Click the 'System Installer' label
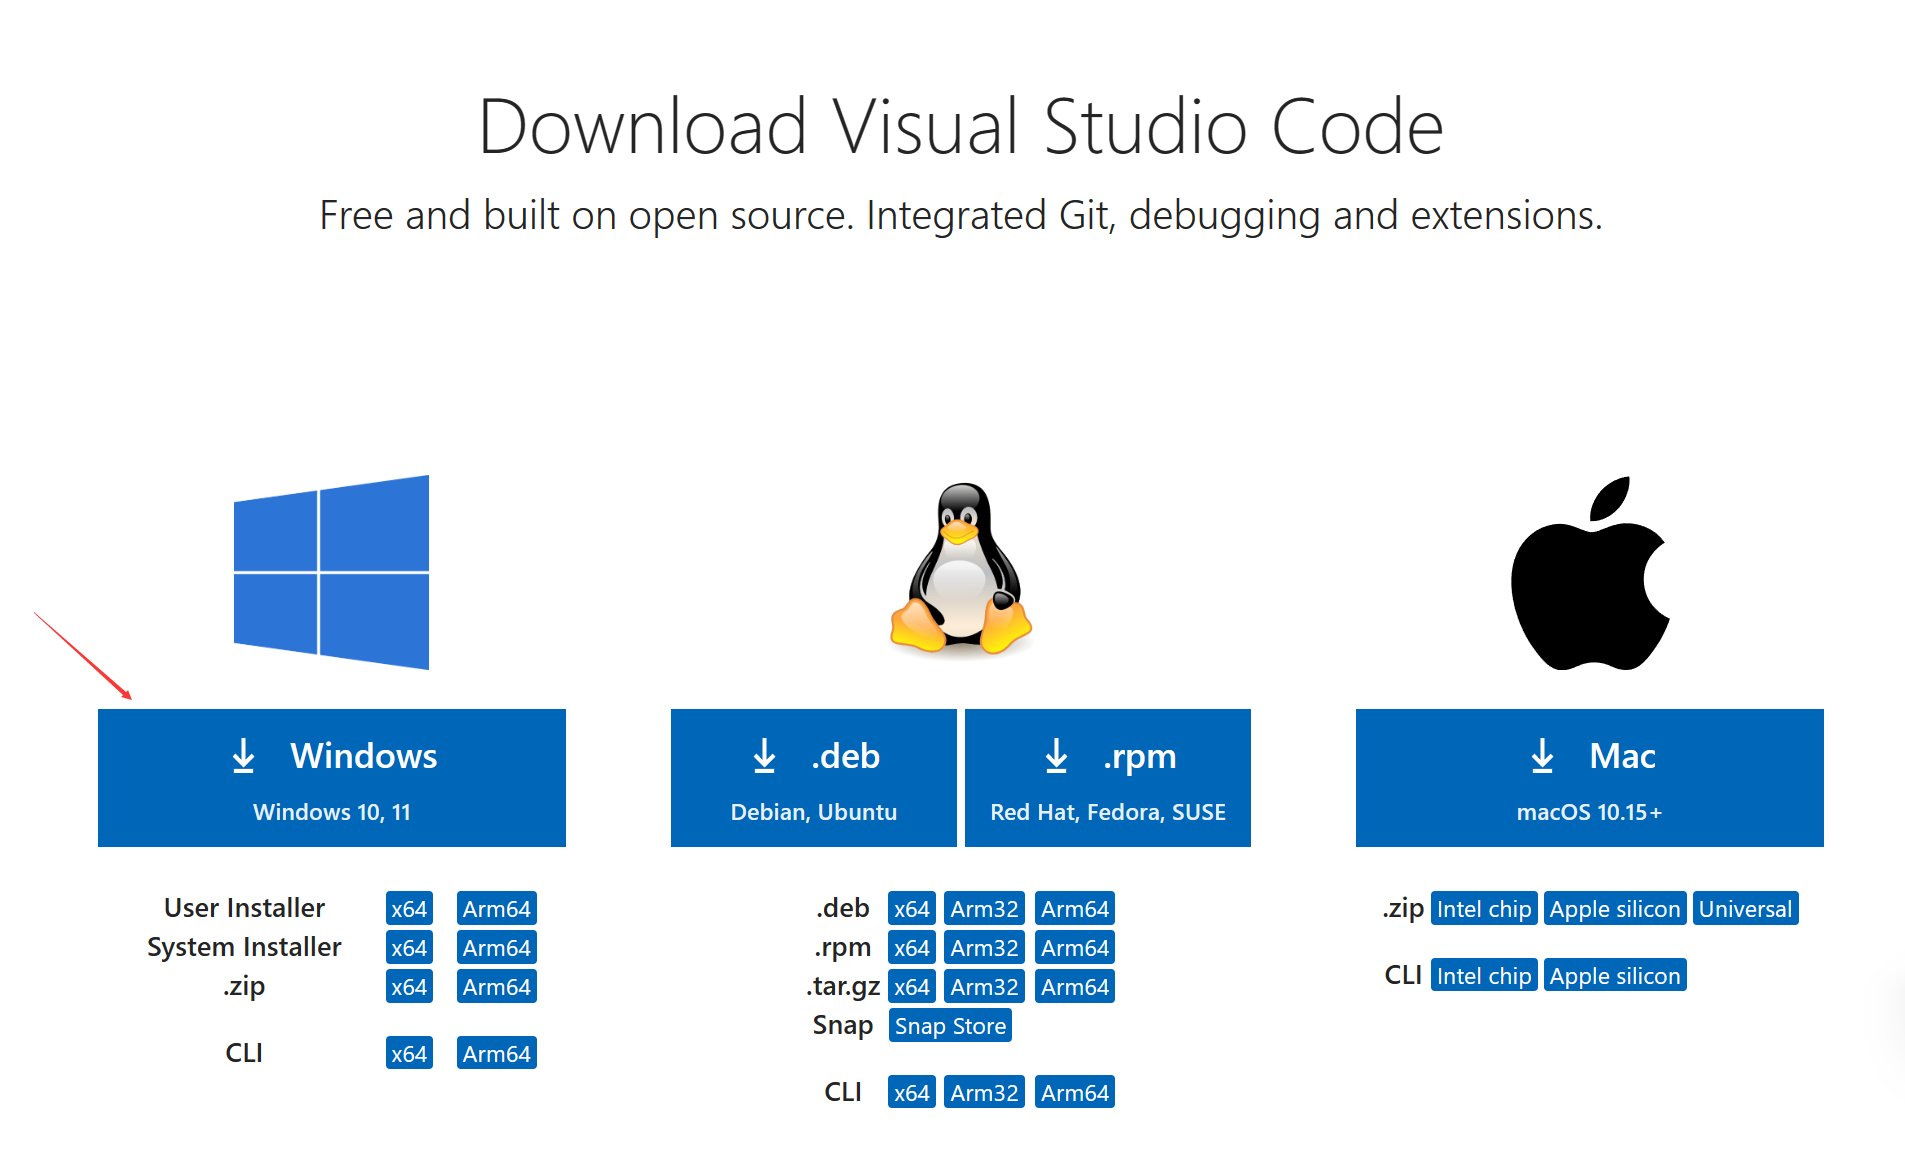 244,947
